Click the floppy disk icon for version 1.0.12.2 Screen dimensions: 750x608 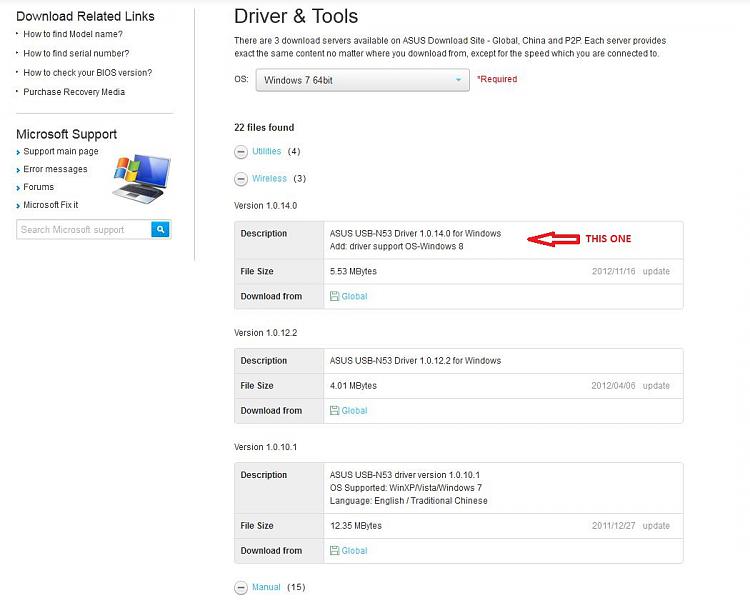click(334, 410)
